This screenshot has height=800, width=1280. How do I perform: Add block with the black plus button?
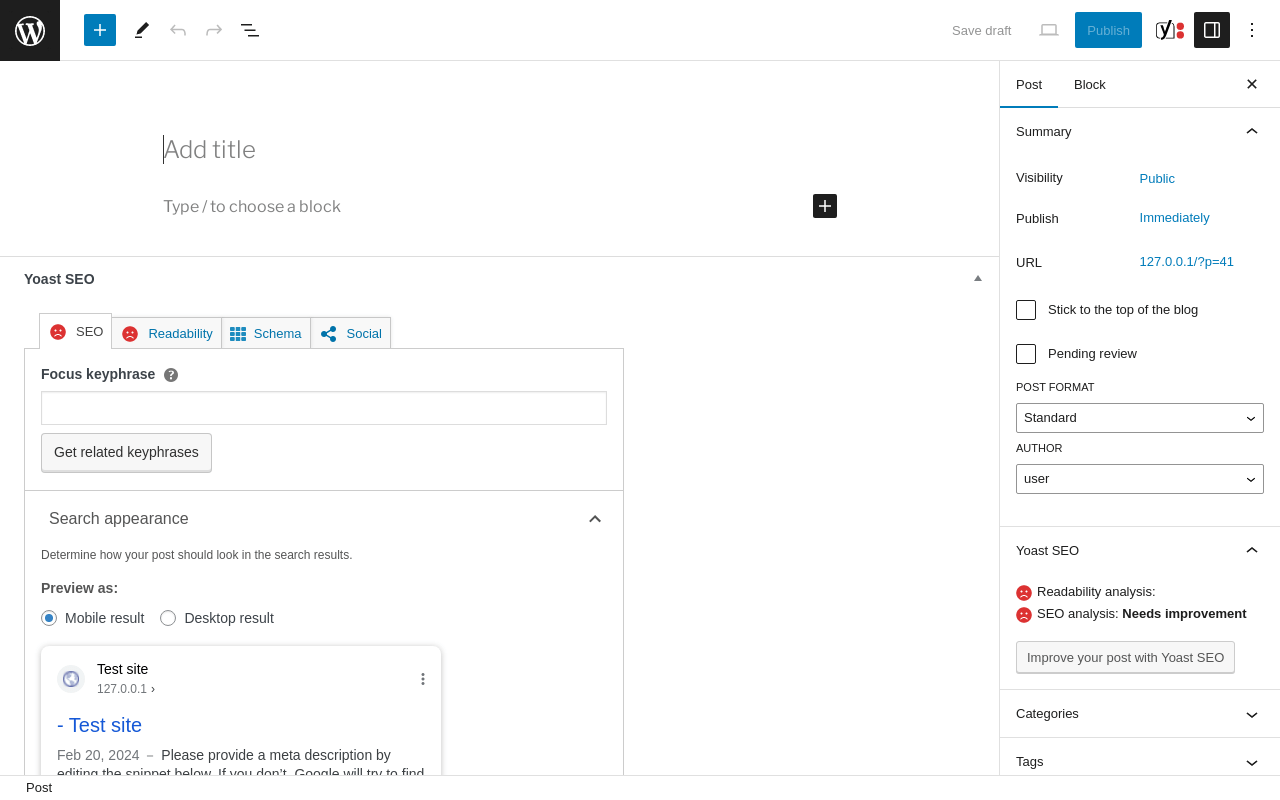825,206
